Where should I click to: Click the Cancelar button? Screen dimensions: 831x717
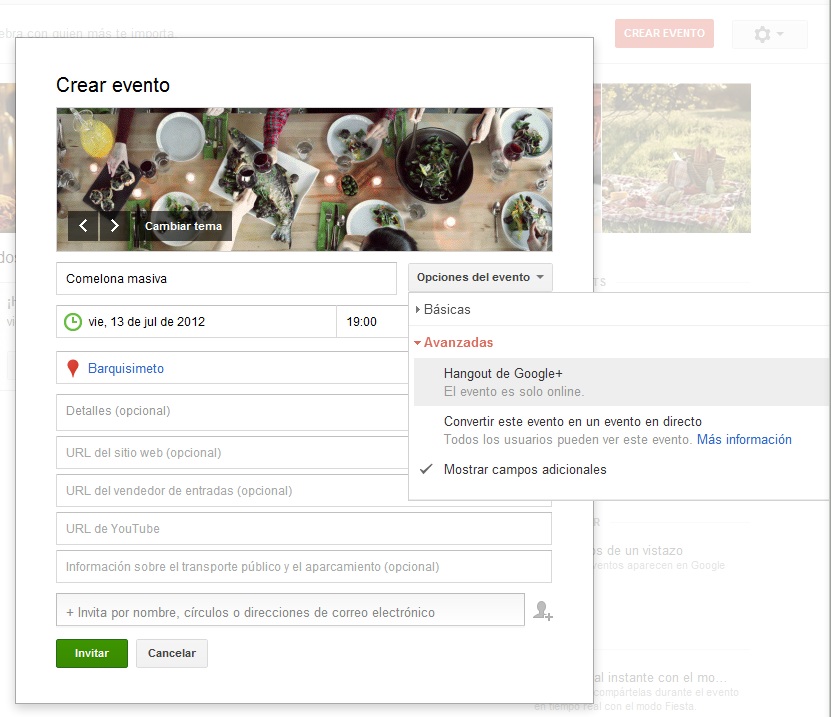point(171,653)
